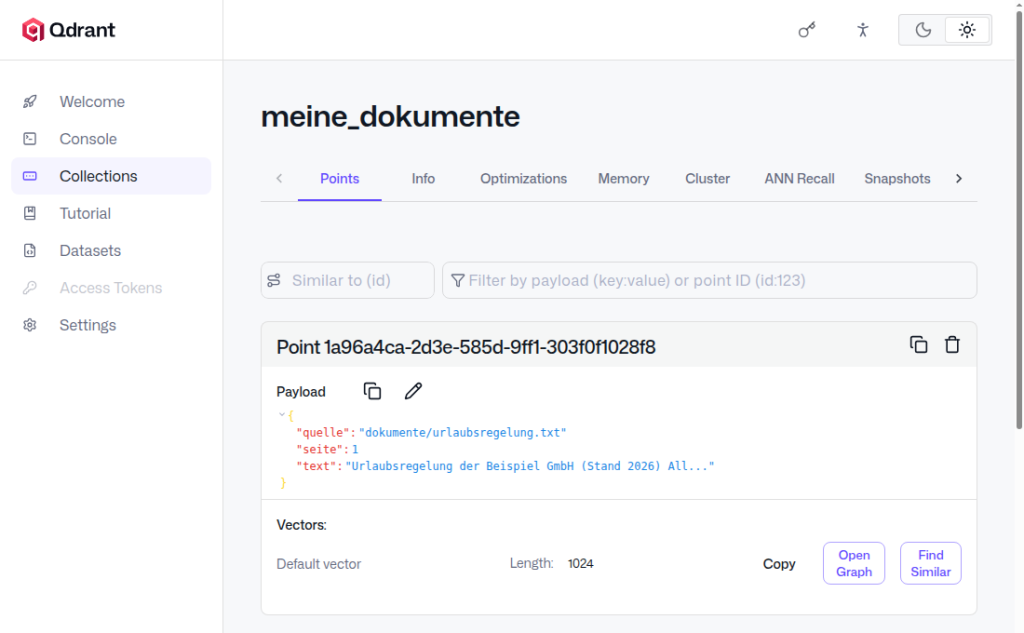Click the Copy vector button
The height and width of the screenshot is (633, 1024).
779,564
